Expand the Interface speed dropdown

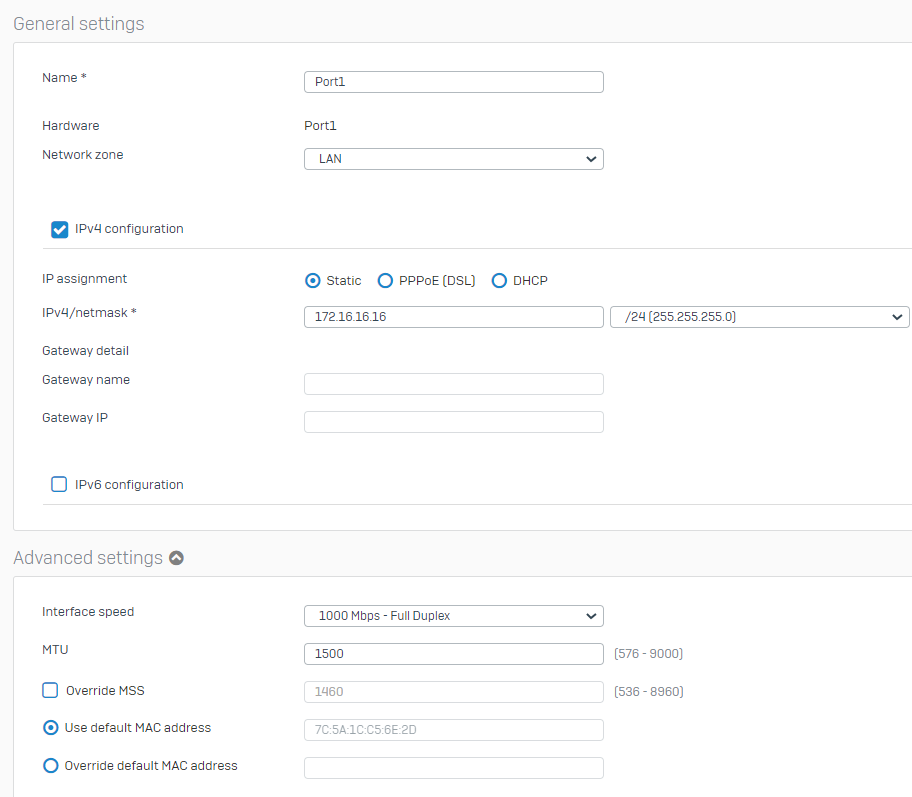pyautogui.click(x=454, y=616)
